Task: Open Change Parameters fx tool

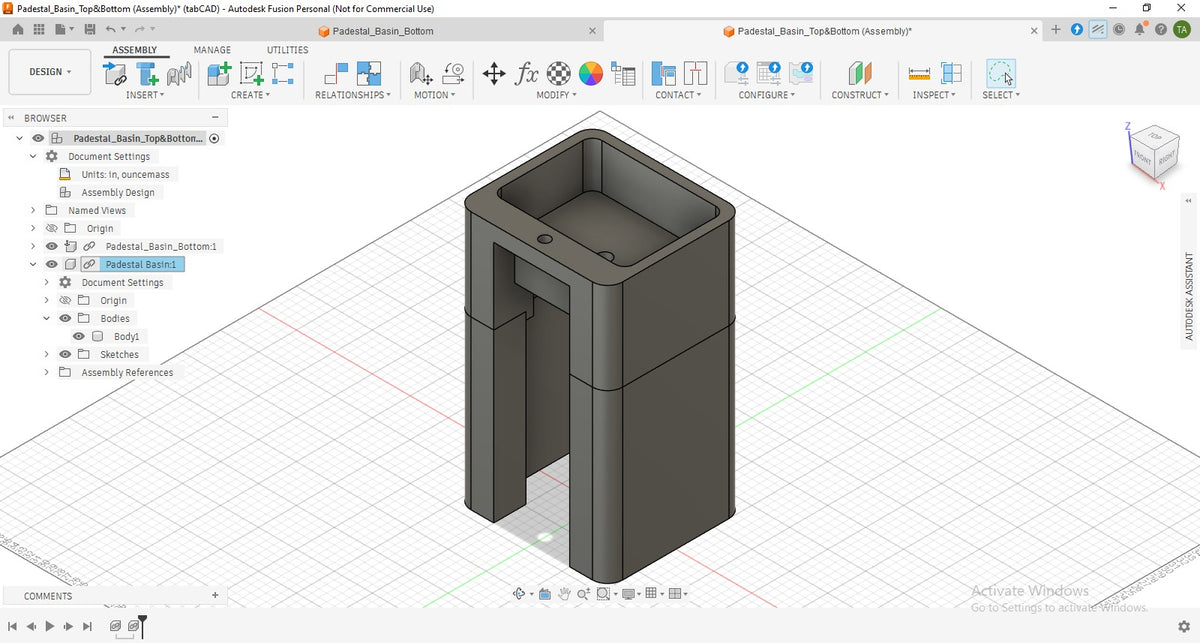Action: 527,73
